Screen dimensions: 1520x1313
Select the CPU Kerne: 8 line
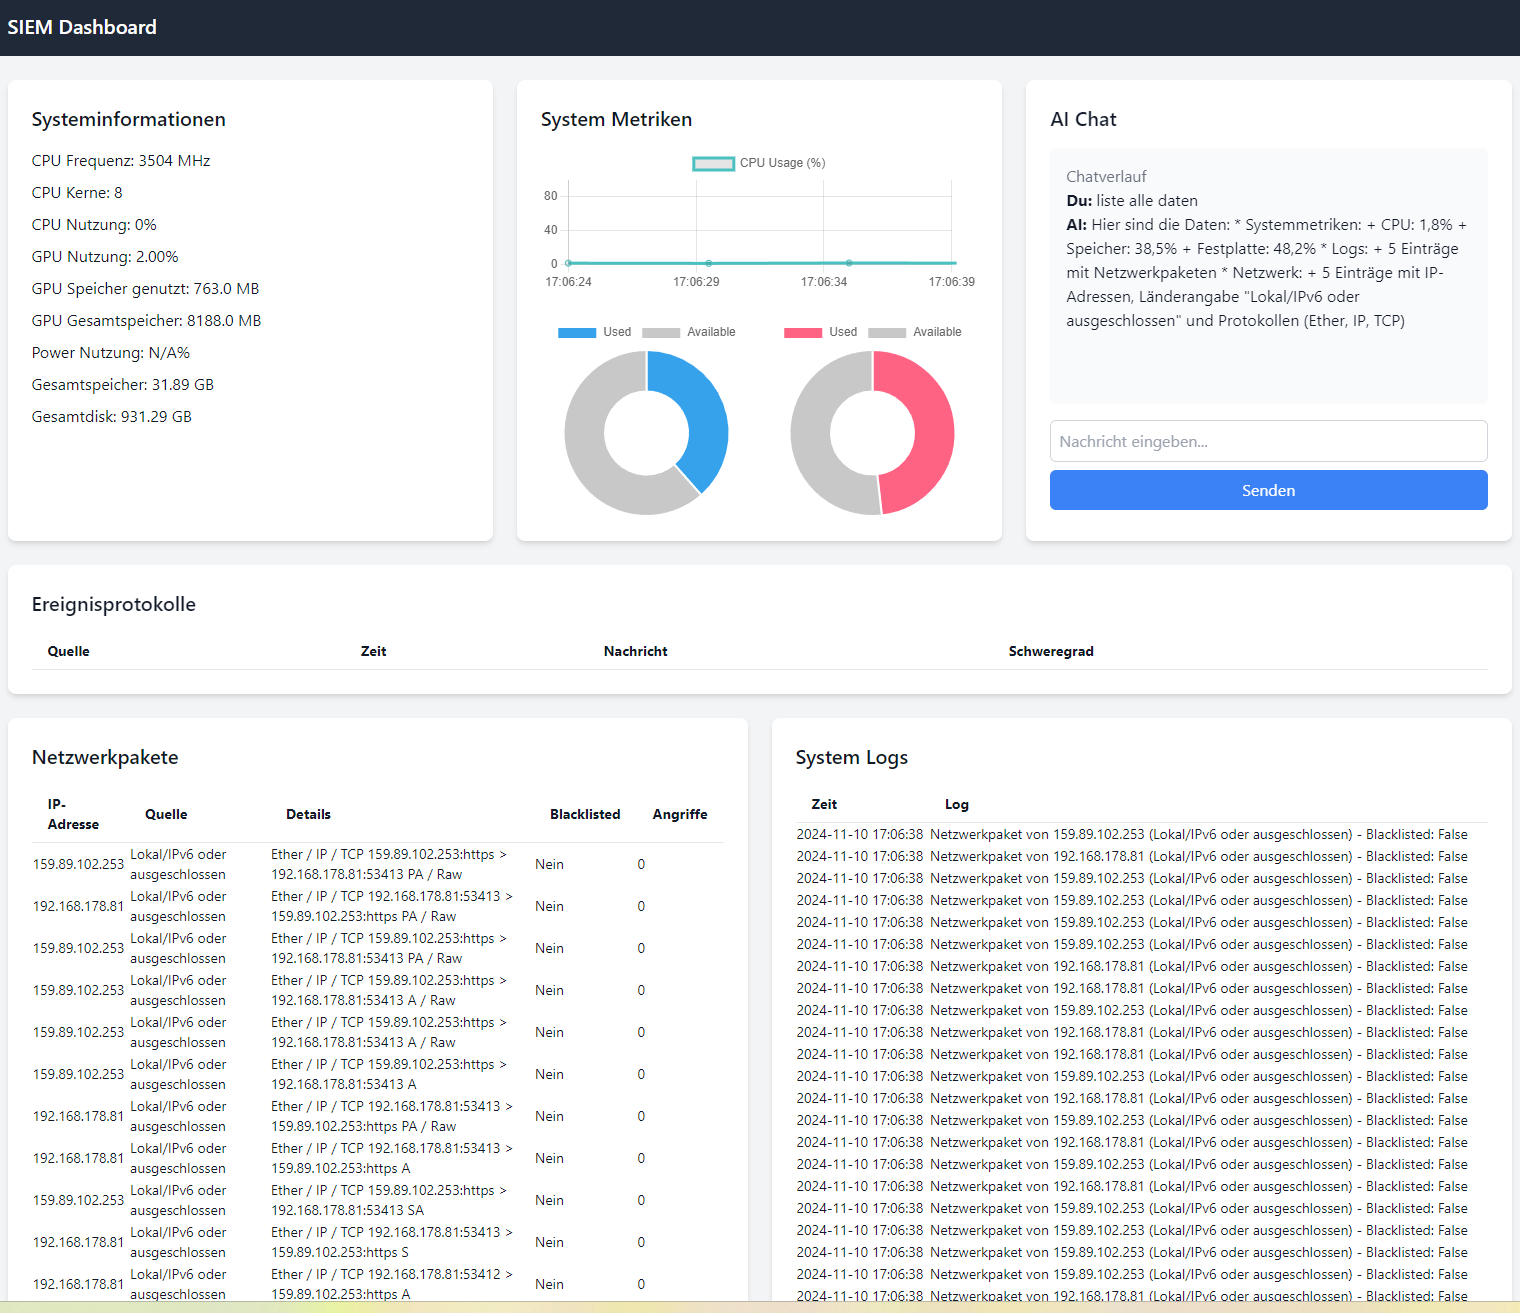(x=77, y=192)
